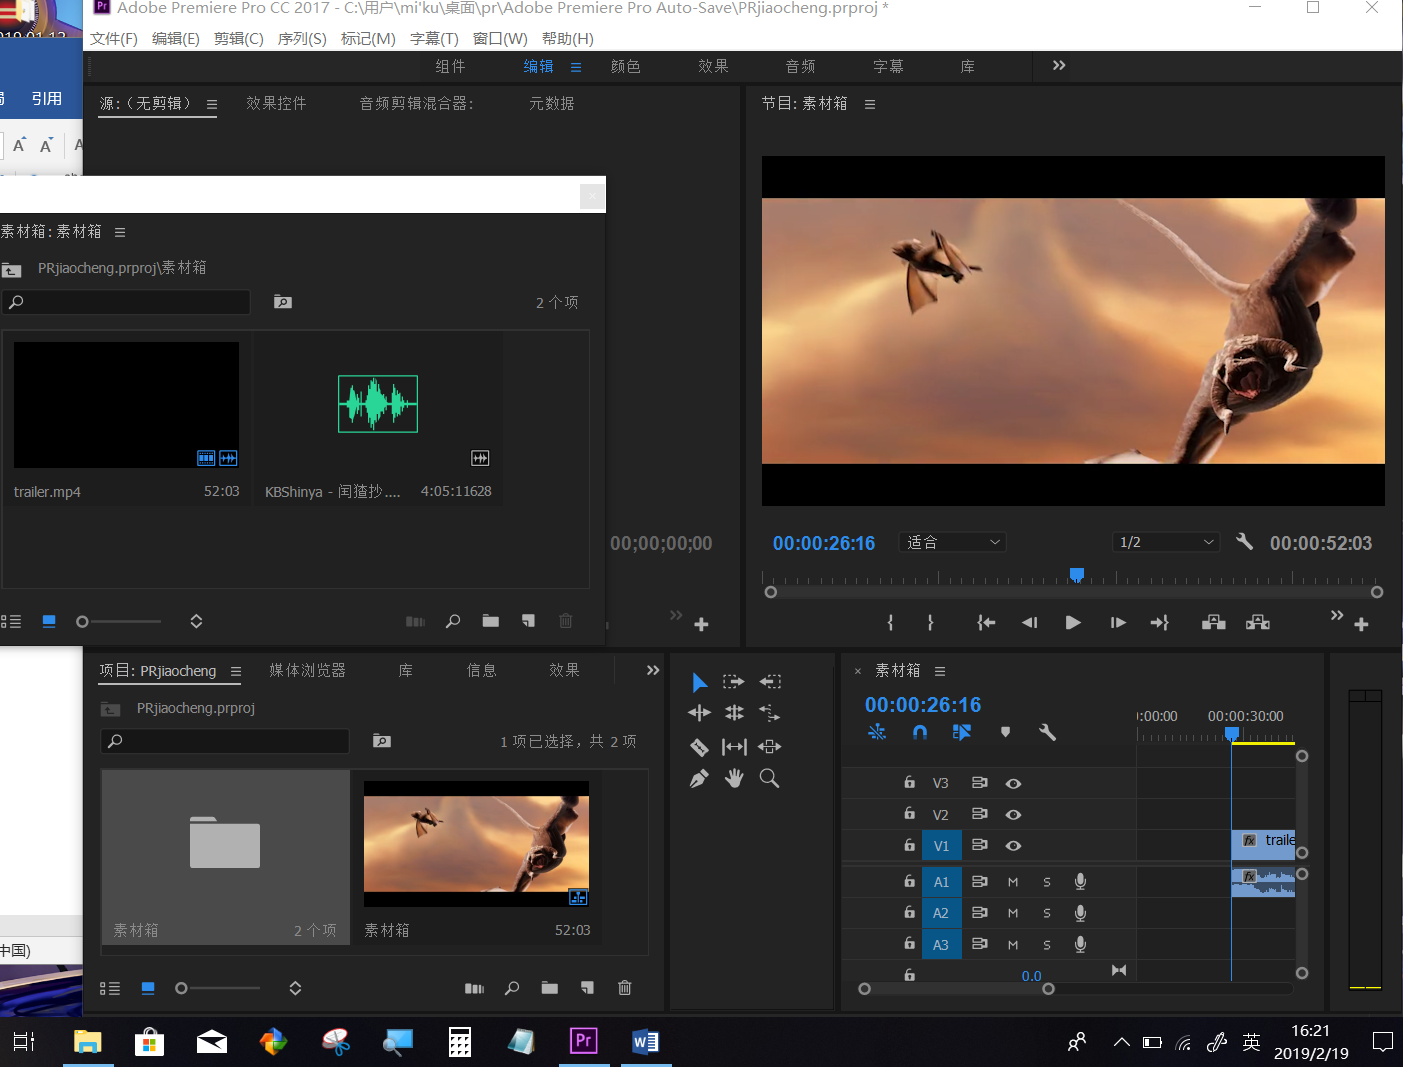Toggle V1 track output eye
Image resolution: width=1403 pixels, height=1067 pixels.
[x=1013, y=846]
